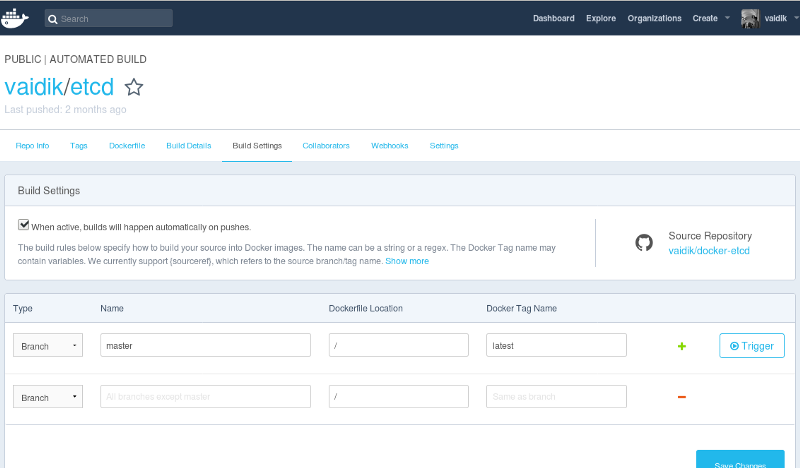The width and height of the screenshot is (800, 468).
Task: Edit Dockerfile Location for master row
Action: pos(398,346)
